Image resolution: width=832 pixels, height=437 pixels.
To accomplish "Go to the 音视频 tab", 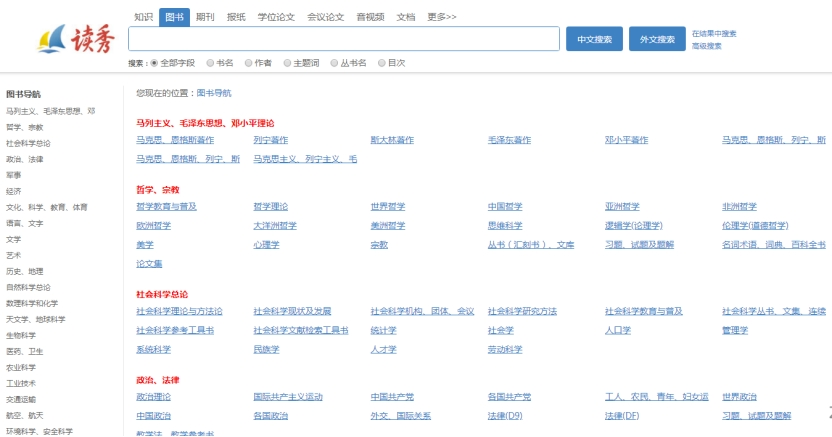I will 370,17.
